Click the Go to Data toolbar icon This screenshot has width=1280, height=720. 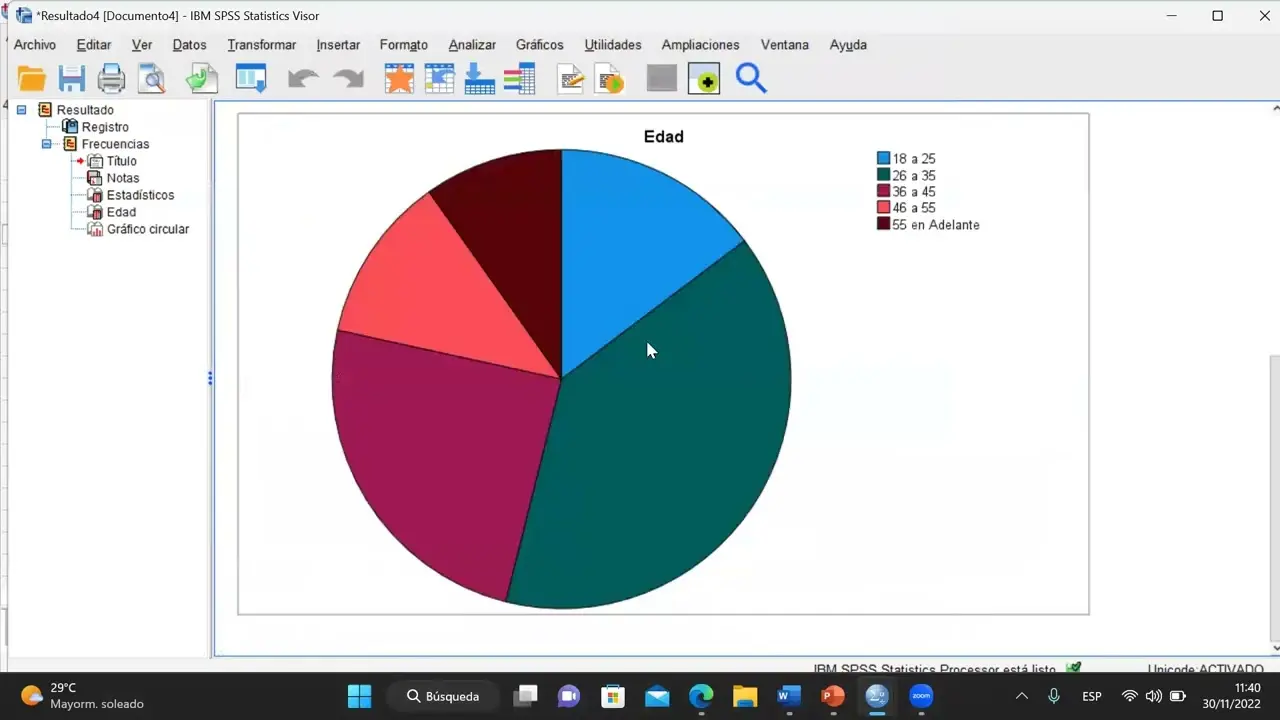pyautogui.click(x=251, y=78)
